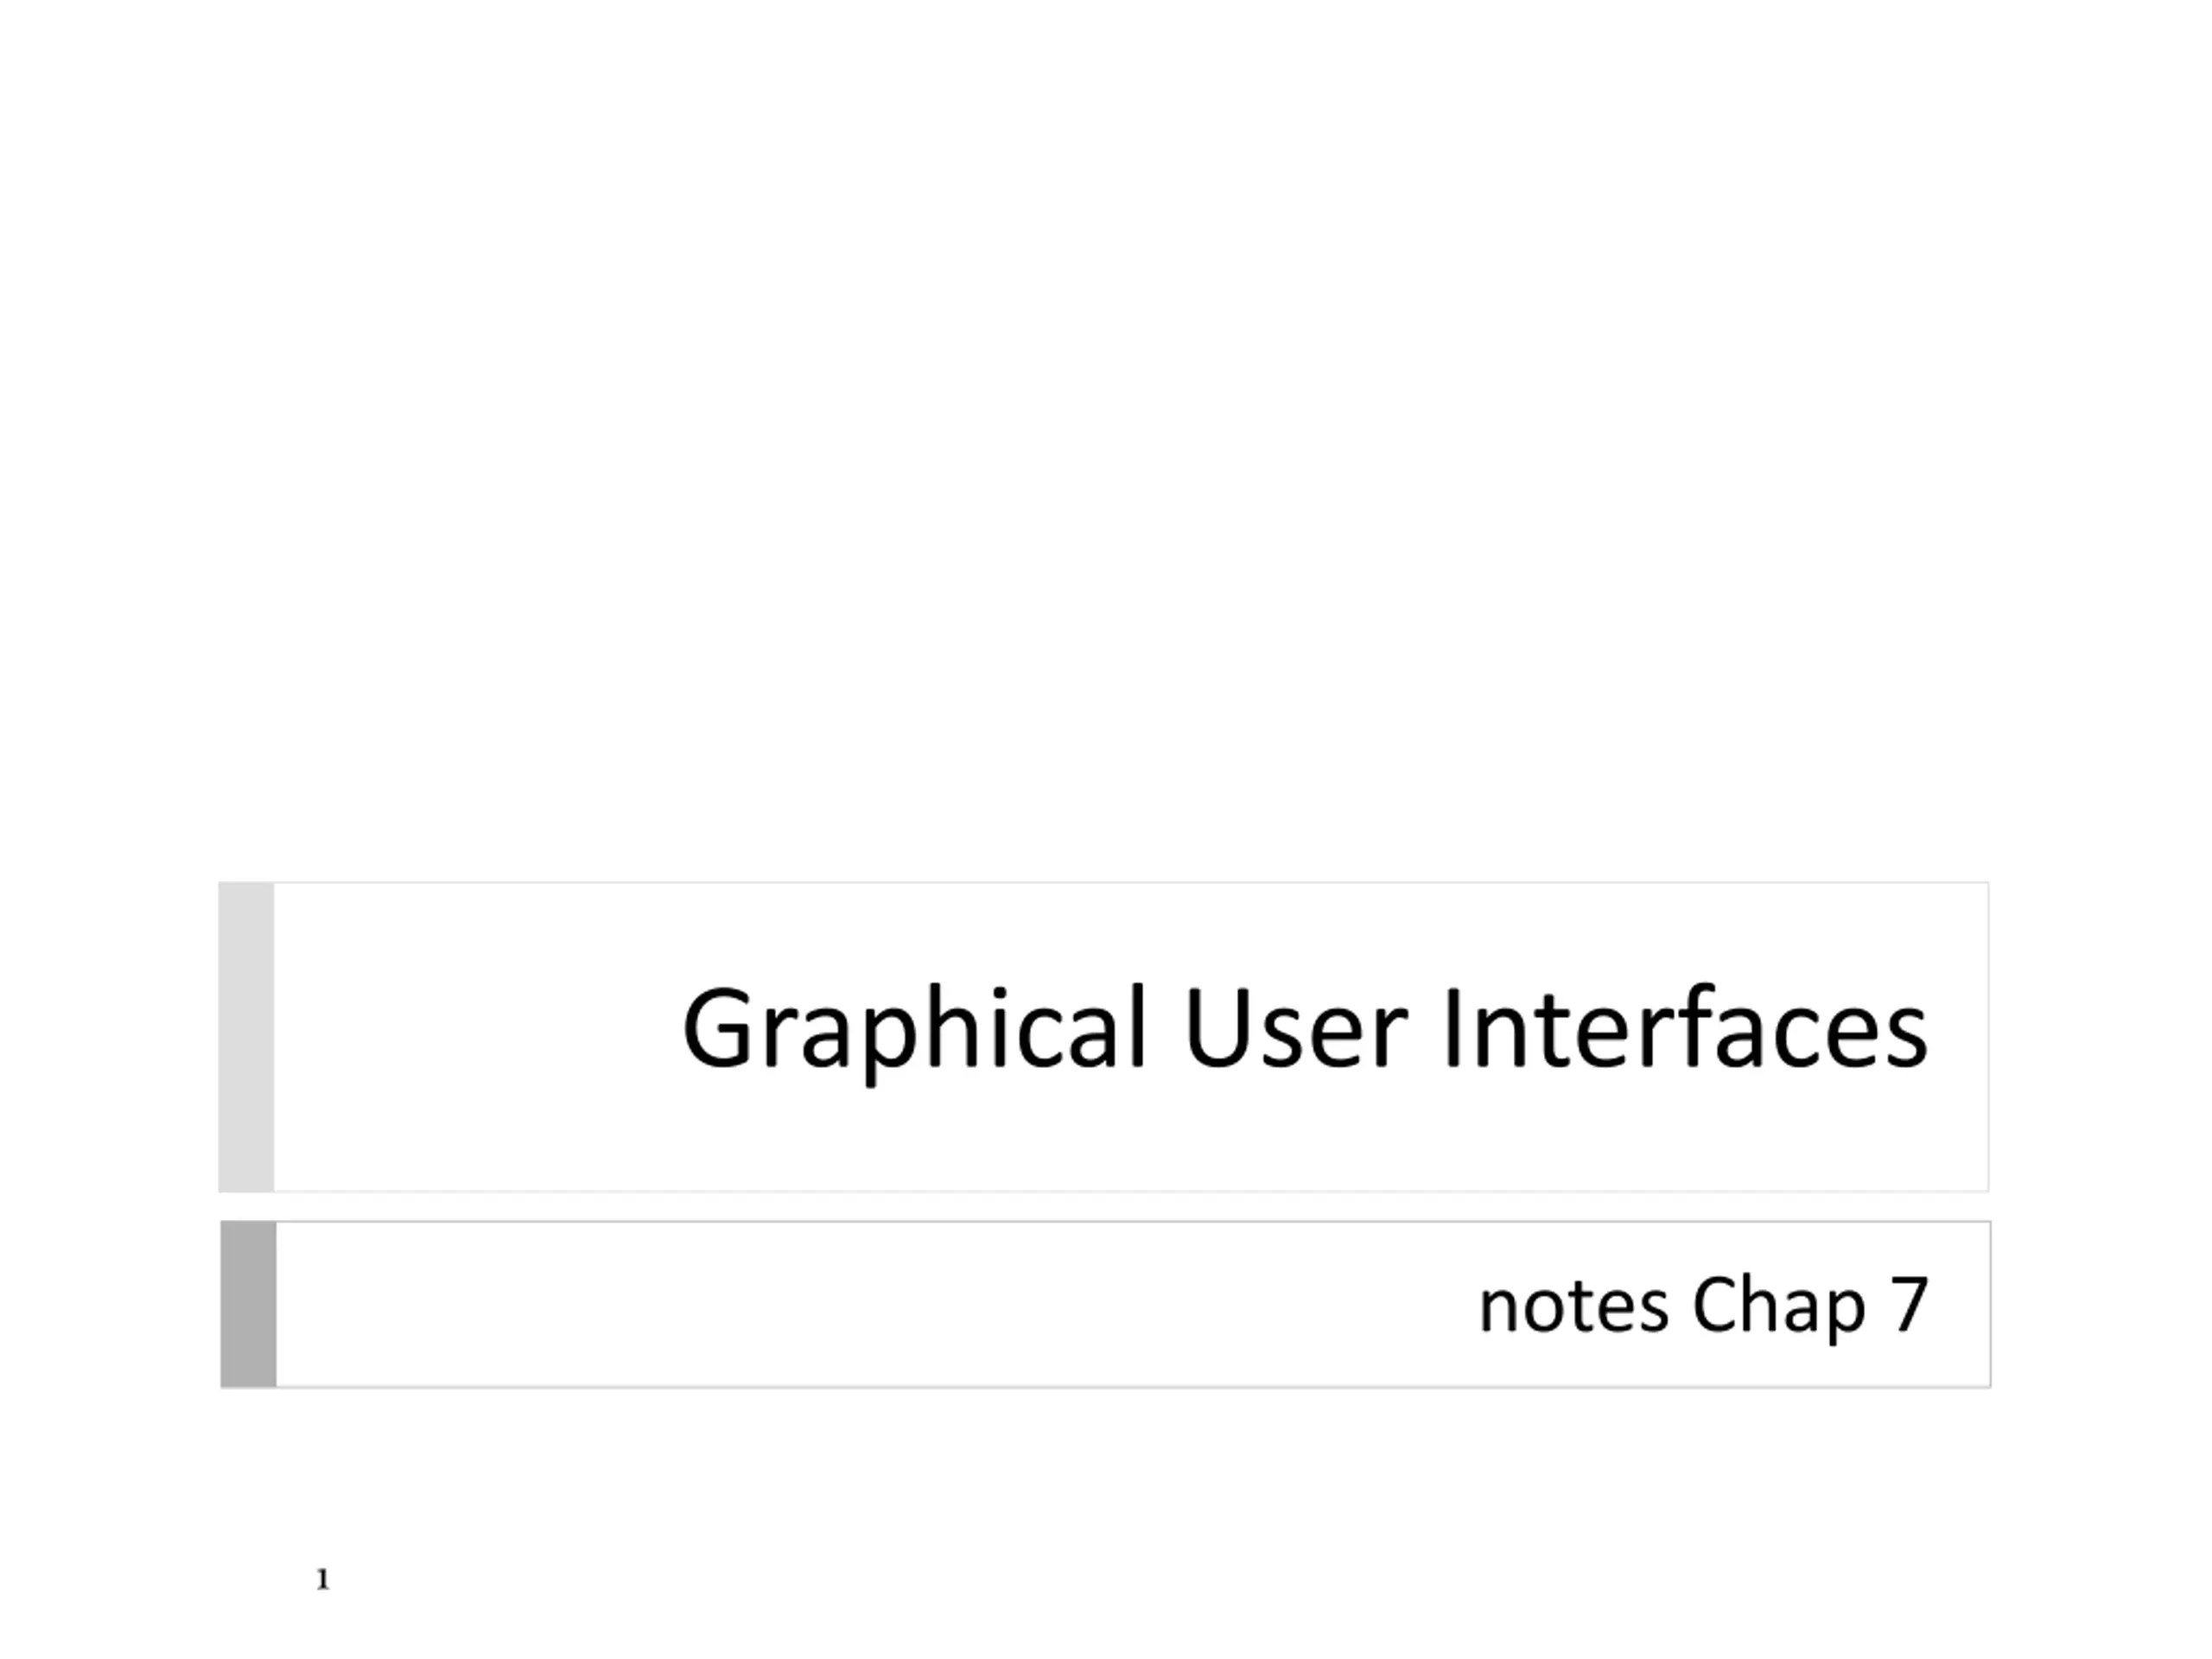
Task: Click empty space inside the subtitle box
Action: (x=800, y=1304)
